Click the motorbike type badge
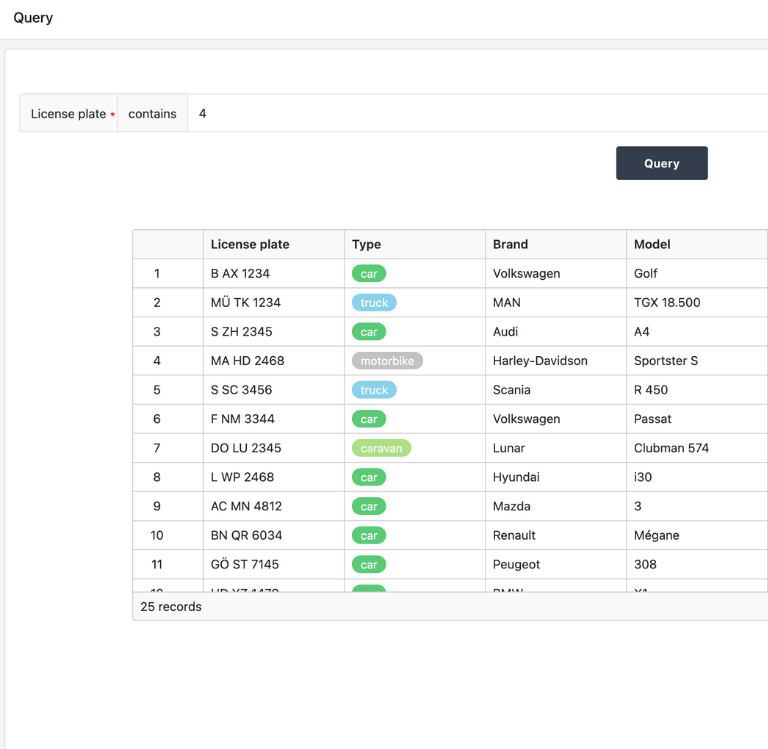The width and height of the screenshot is (768, 749). coord(387,361)
